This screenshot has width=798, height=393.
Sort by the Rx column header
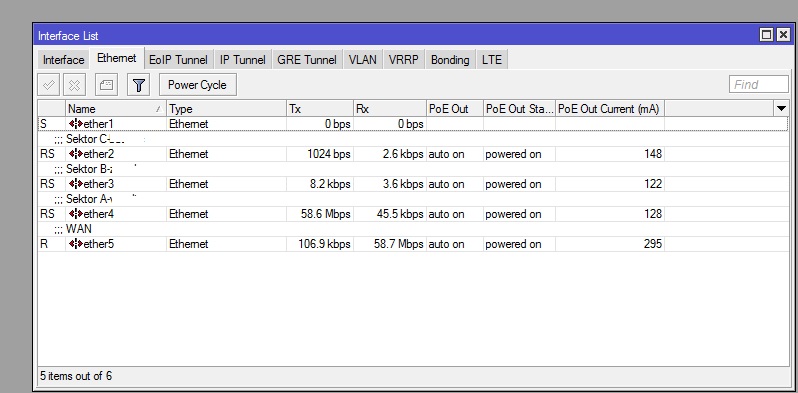390,108
